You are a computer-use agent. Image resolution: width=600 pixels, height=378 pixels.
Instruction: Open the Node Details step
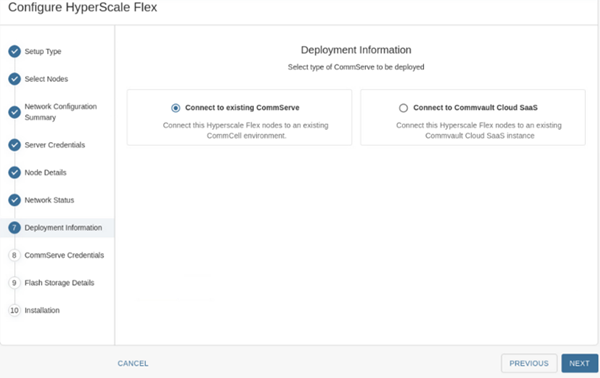pos(46,173)
